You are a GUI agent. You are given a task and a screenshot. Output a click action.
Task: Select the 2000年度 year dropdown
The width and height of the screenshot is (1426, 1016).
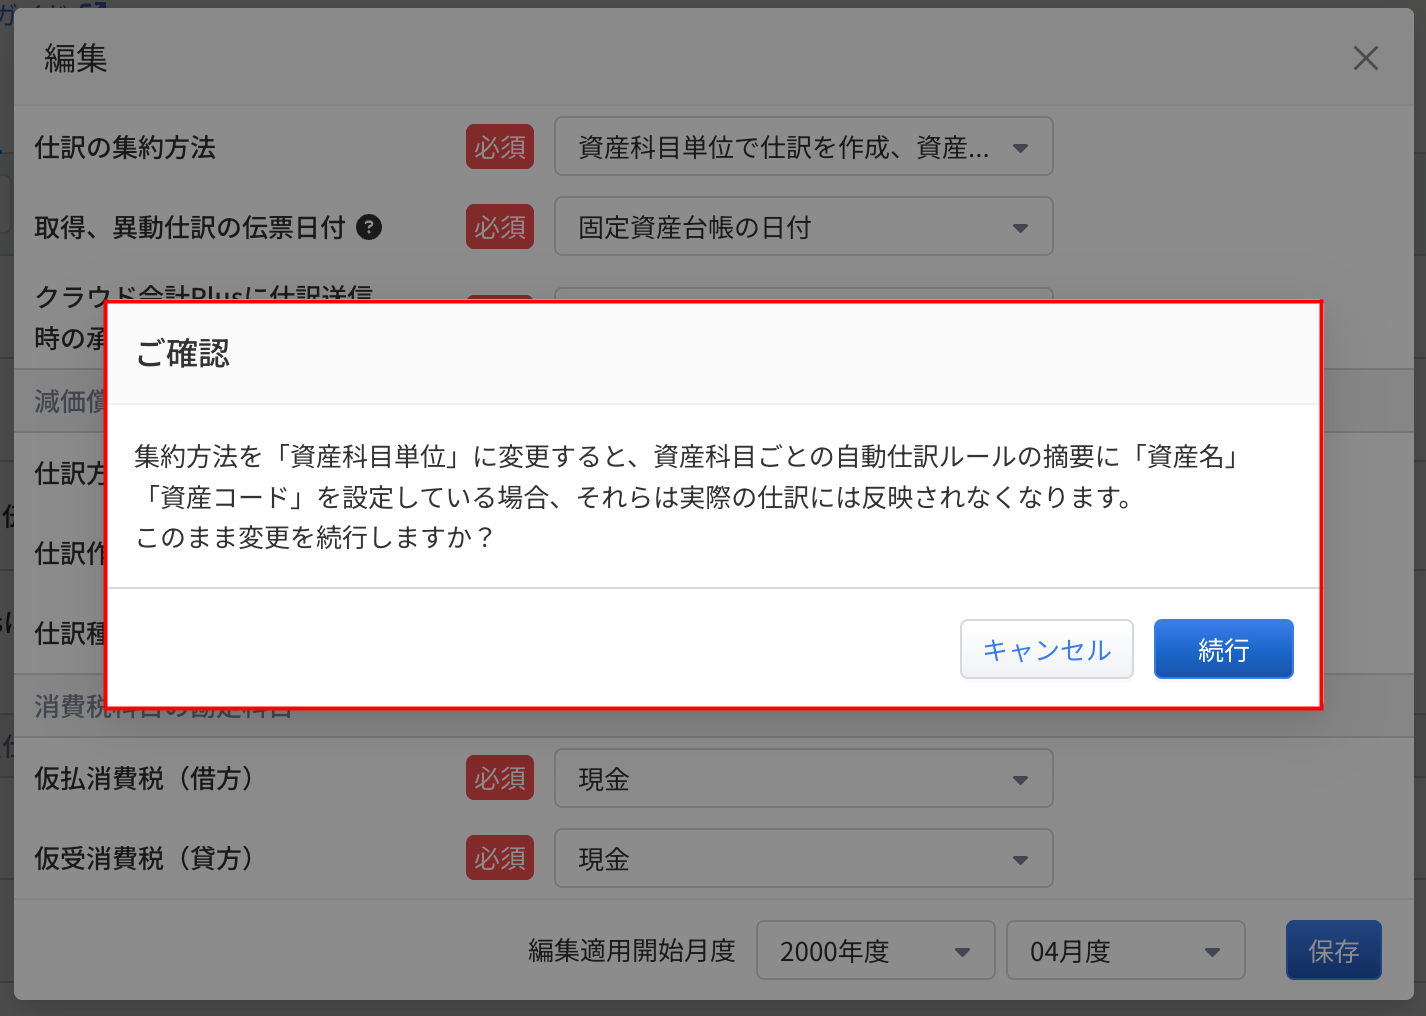[875, 950]
